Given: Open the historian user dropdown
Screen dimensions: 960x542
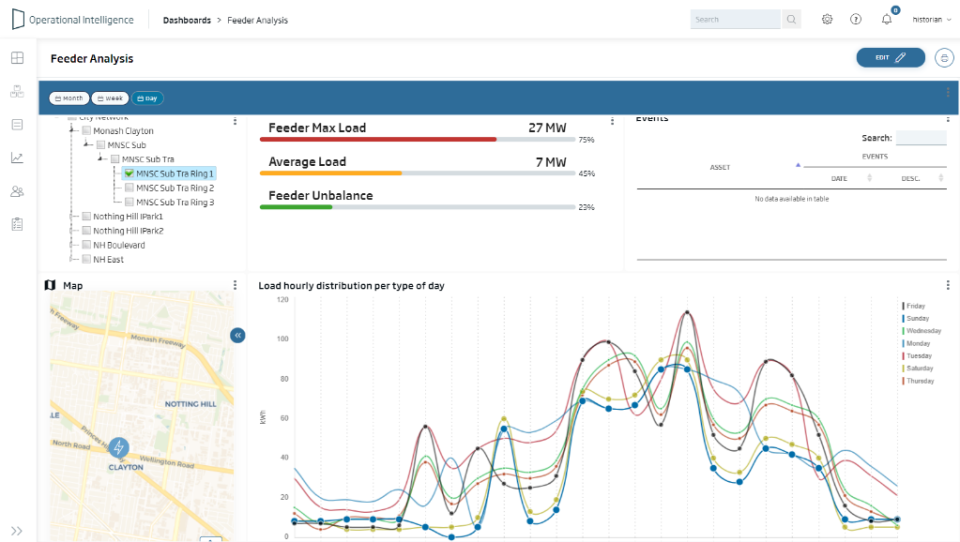Looking at the screenshot, I should (932, 20).
